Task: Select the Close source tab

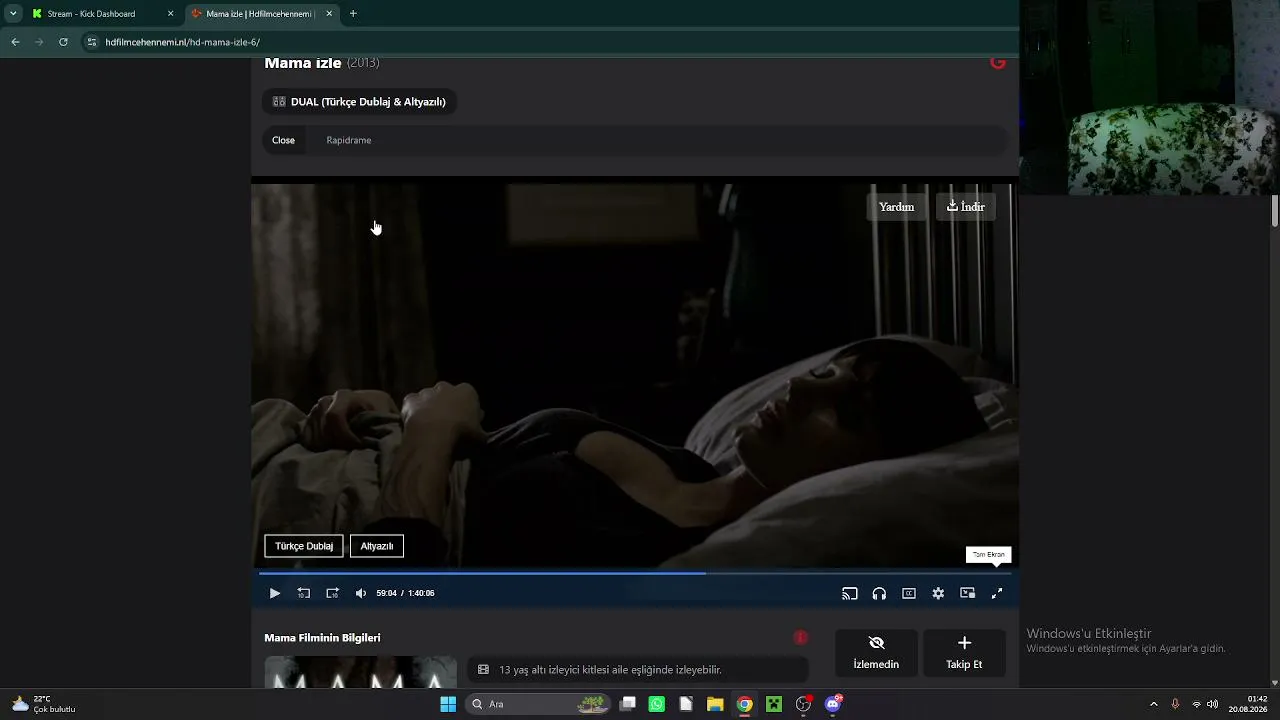Action: 284,140
